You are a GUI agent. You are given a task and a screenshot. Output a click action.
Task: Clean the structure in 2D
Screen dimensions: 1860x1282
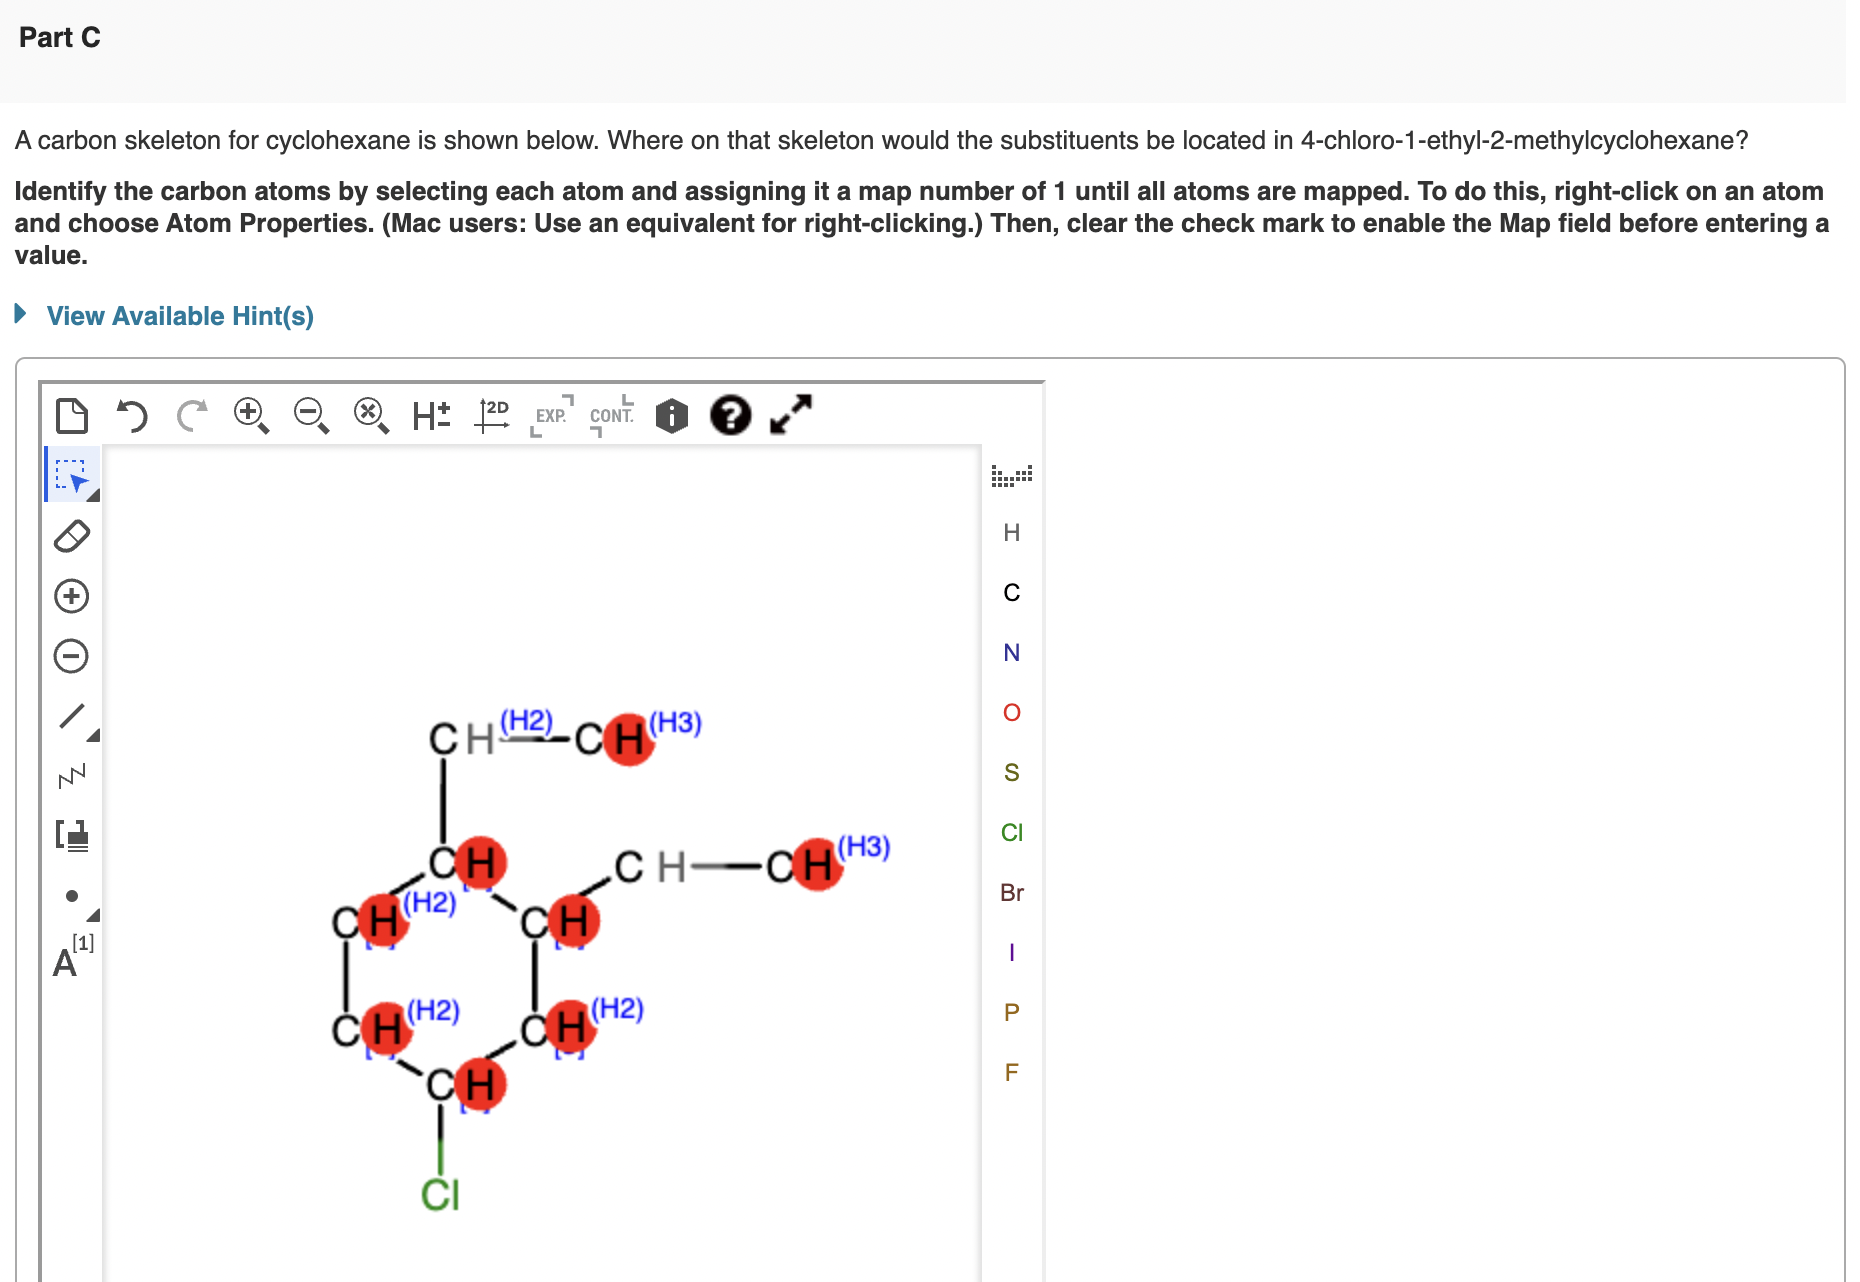point(493,415)
